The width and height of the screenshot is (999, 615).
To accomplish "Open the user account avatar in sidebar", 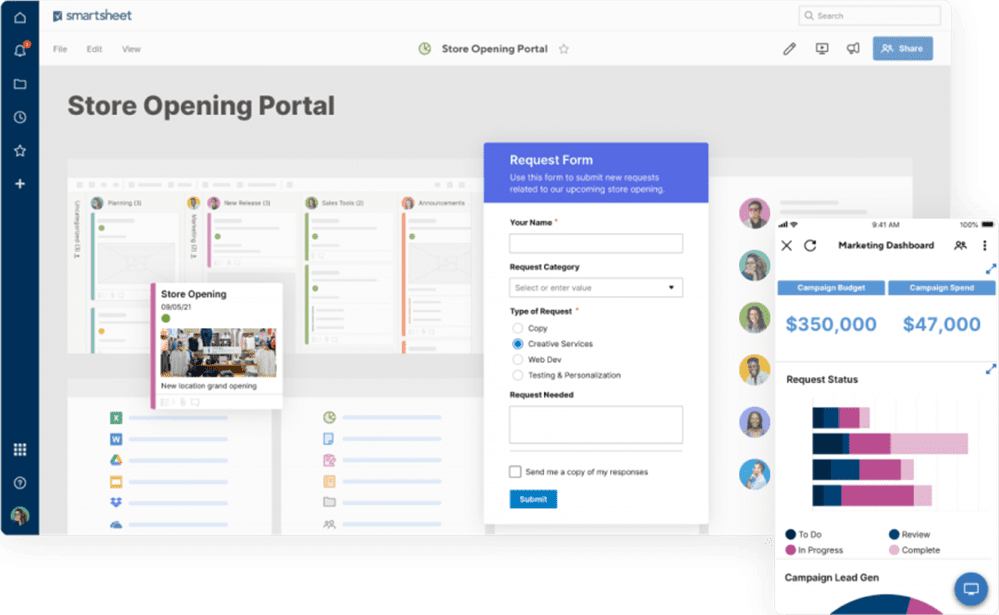I will pyautogui.click(x=20, y=516).
